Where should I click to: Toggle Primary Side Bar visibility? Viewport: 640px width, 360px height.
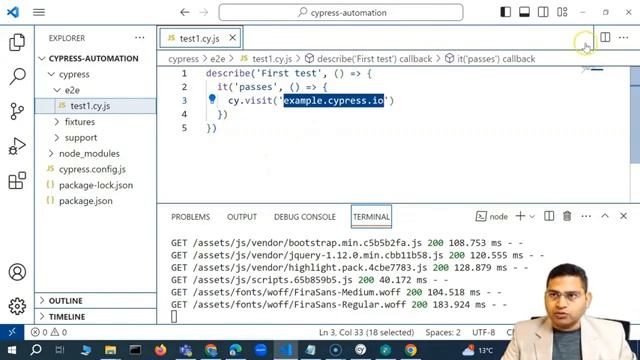(505, 12)
